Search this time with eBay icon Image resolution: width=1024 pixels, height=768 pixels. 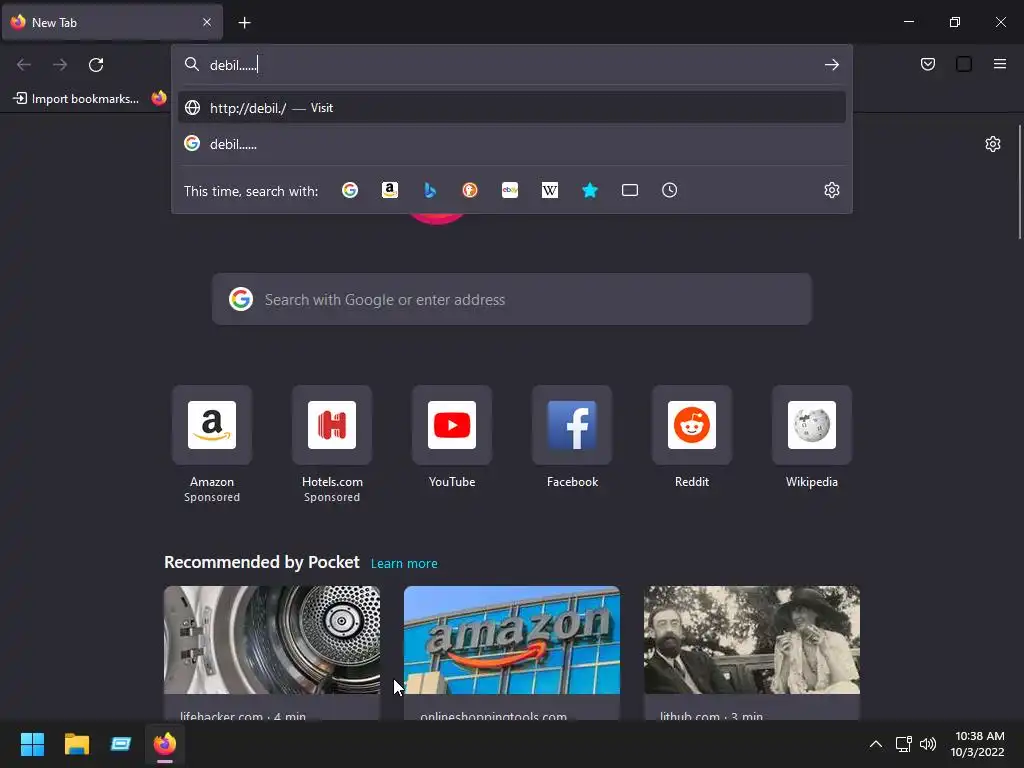click(510, 190)
